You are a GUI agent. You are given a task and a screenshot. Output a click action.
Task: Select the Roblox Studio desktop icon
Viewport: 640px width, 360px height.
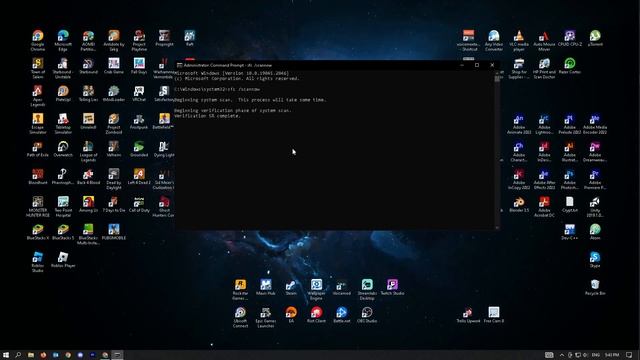click(38, 261)
